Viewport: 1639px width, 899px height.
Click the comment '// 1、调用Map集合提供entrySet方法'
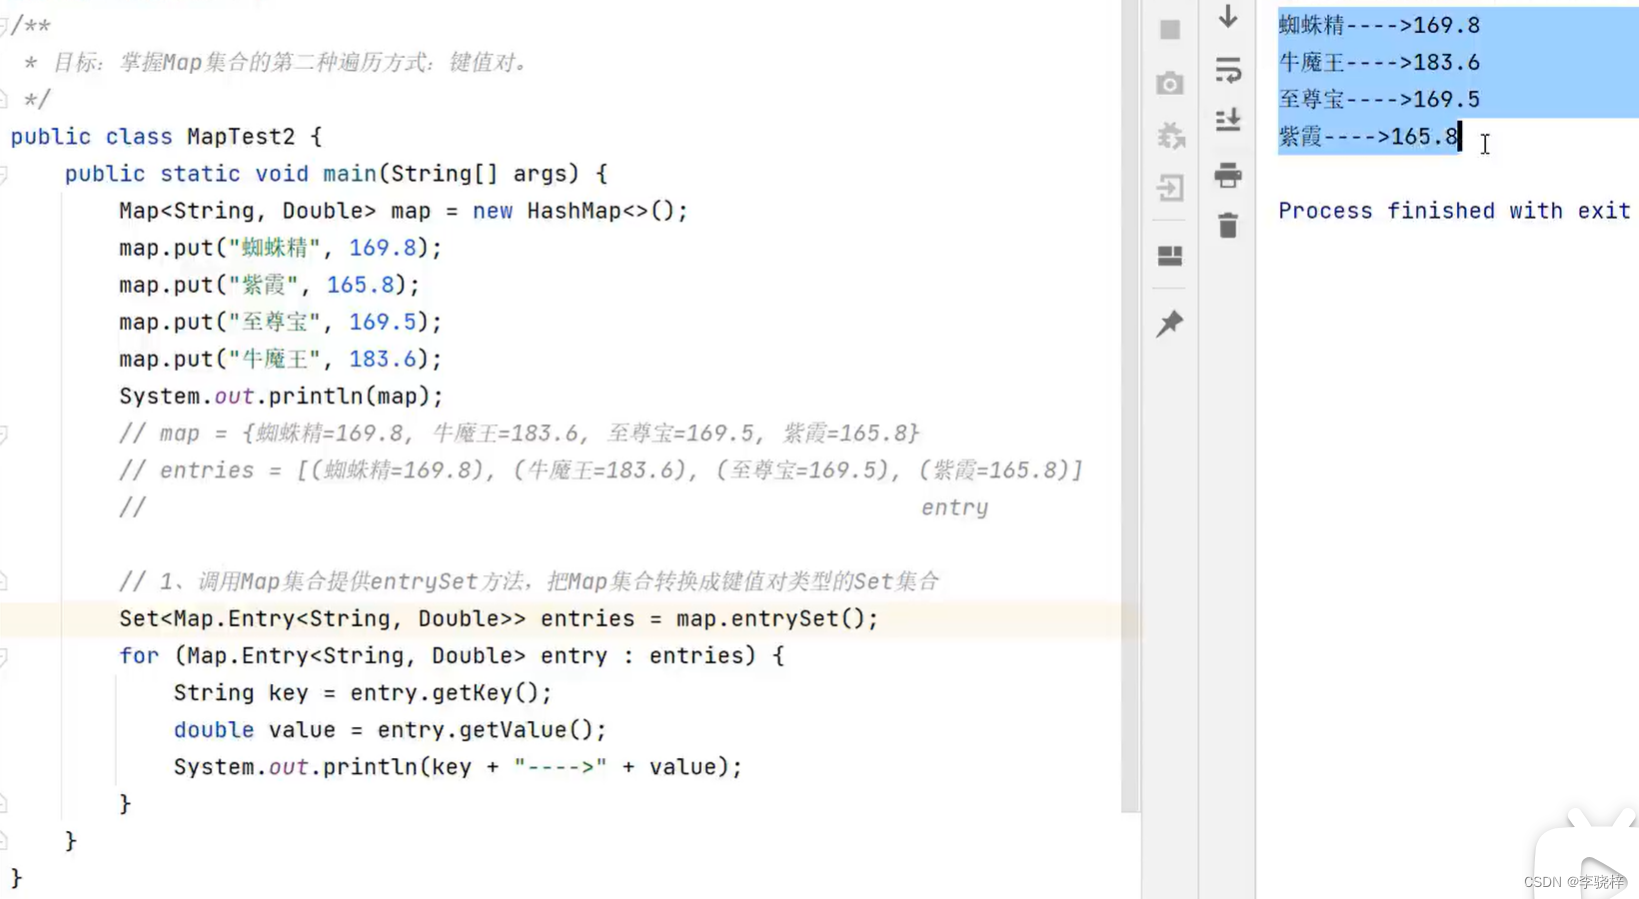tap(529, 581)
